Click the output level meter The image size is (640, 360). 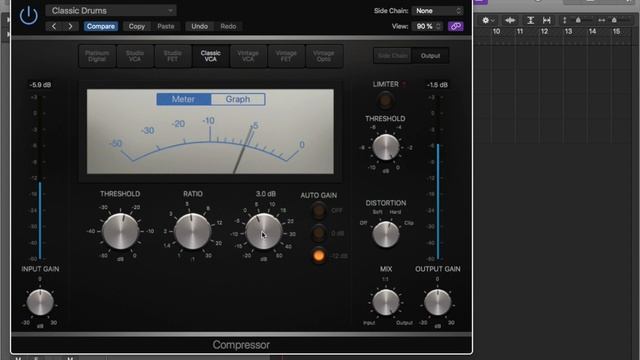coord(438,178)
